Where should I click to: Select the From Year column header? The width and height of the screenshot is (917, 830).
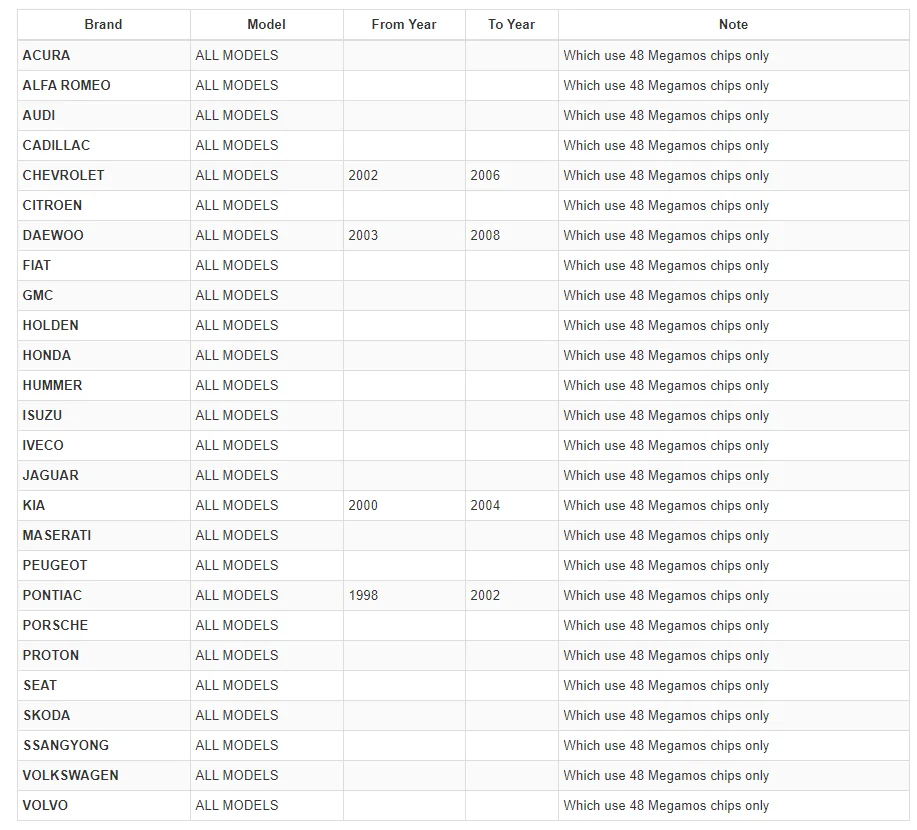(404, 25)
